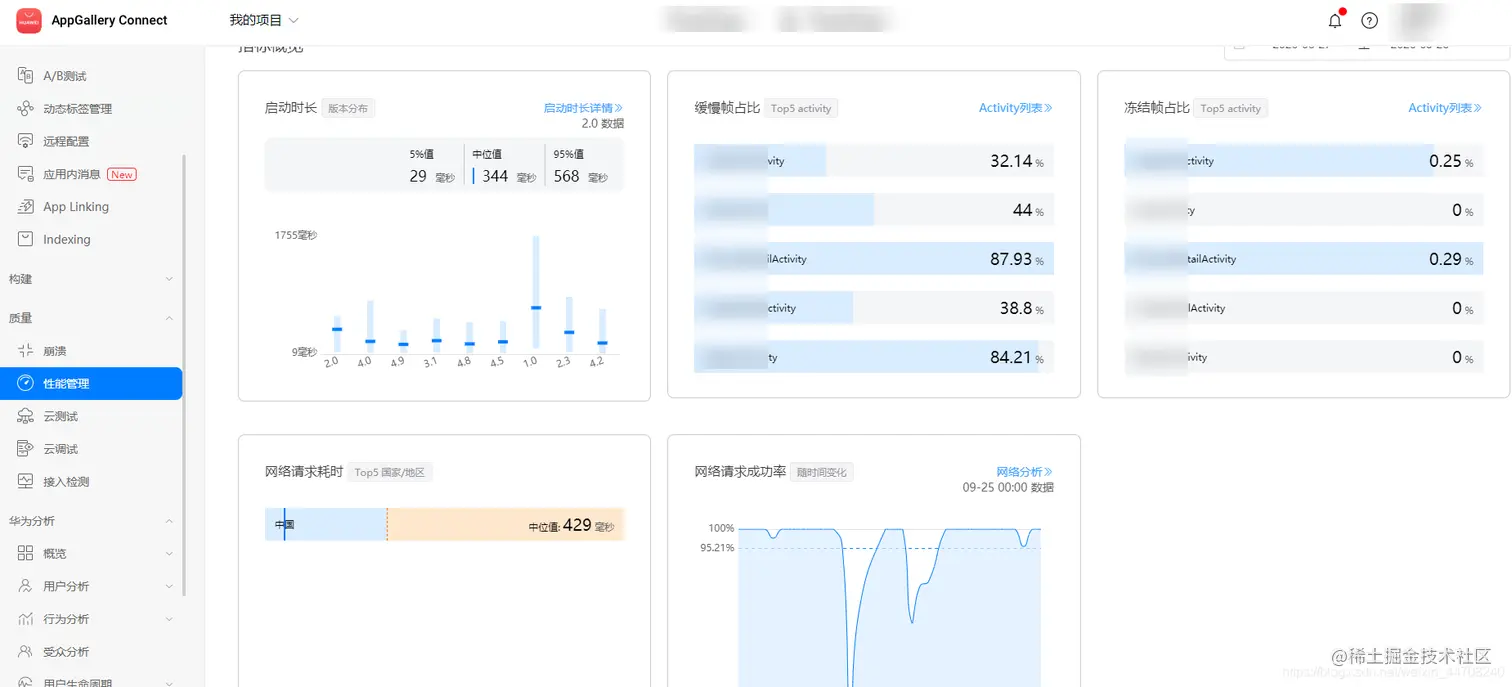Open the notification bell
This screenshot has height=687, width=1512.
pos(1335,20)
